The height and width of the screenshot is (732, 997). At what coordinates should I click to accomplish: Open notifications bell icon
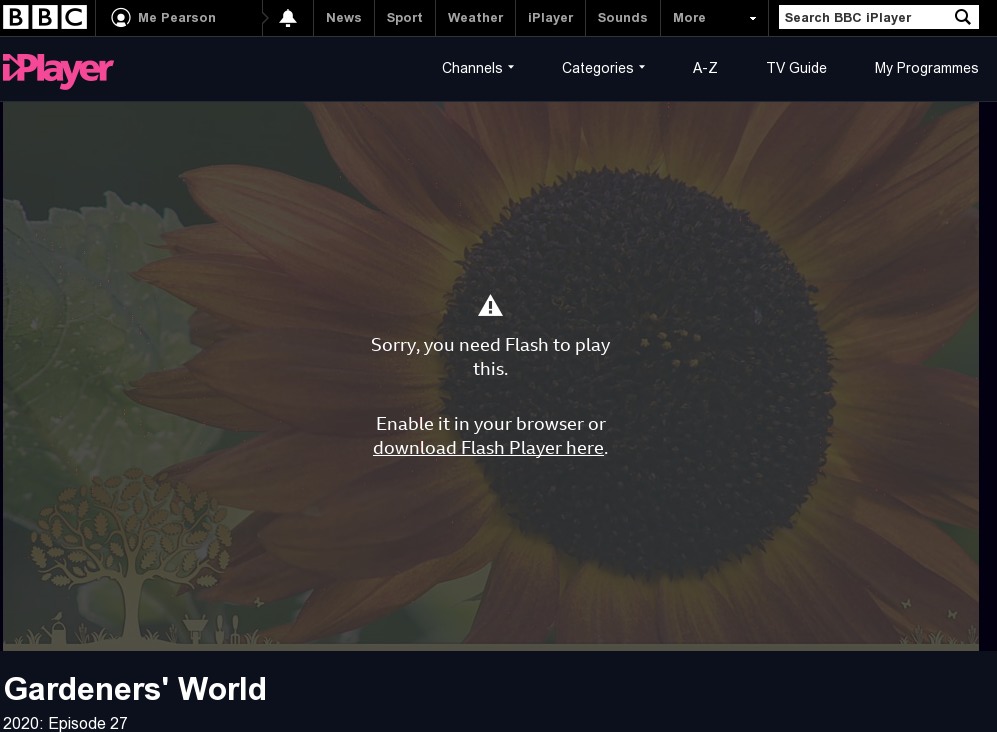point(288,18)
